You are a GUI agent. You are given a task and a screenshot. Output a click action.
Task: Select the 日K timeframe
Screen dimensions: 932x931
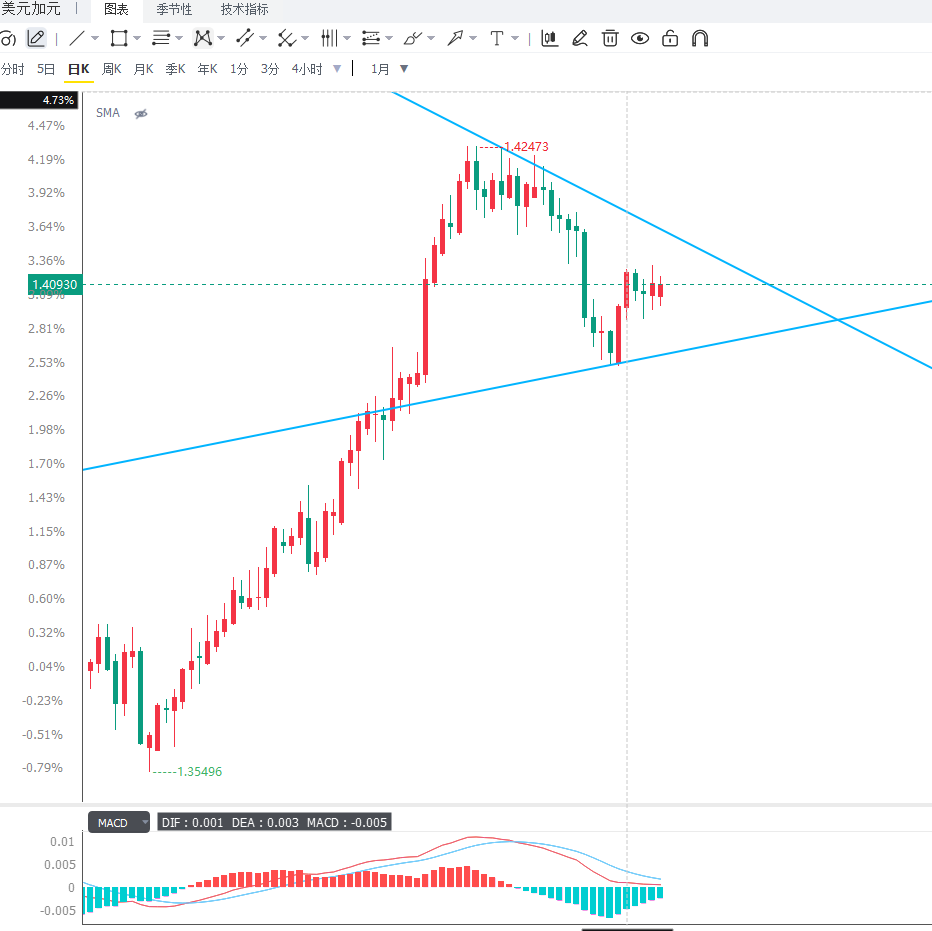coord(78,69)
